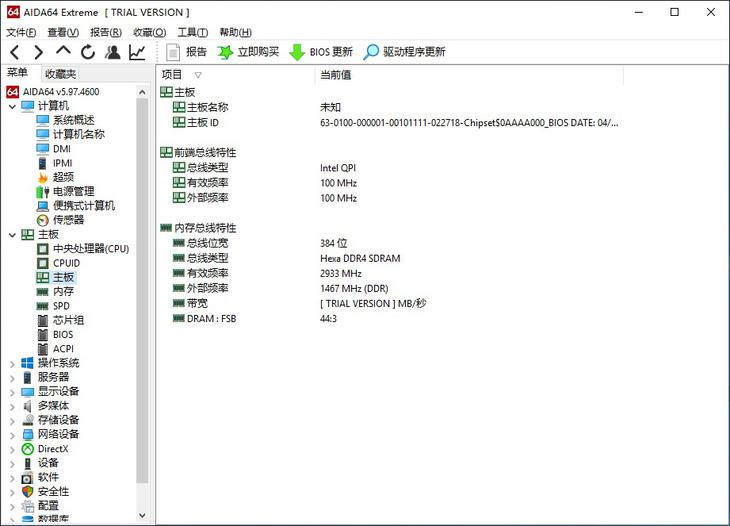Open 收藏(O) menu
Image resolution: width=730 pixels, height=526 pixels.
149,32
